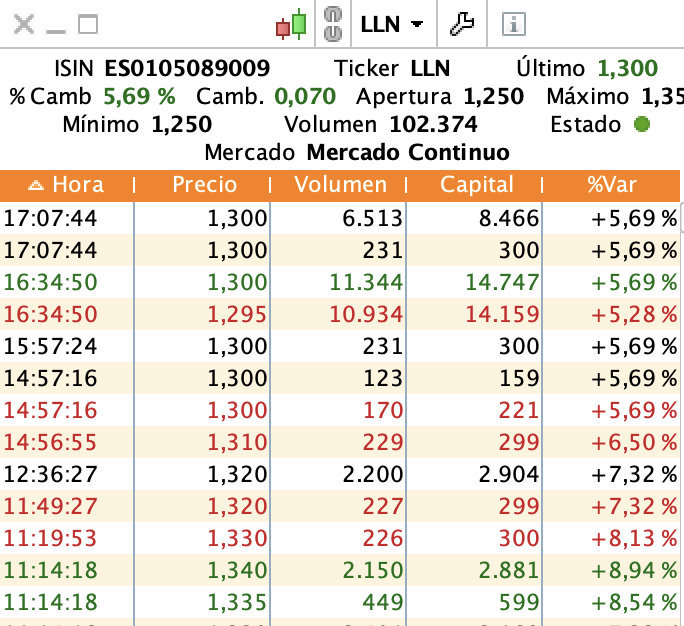The image size is (684, 626).
Task: Click the ISIN value ES0105089009
Action: pos(187,68)
